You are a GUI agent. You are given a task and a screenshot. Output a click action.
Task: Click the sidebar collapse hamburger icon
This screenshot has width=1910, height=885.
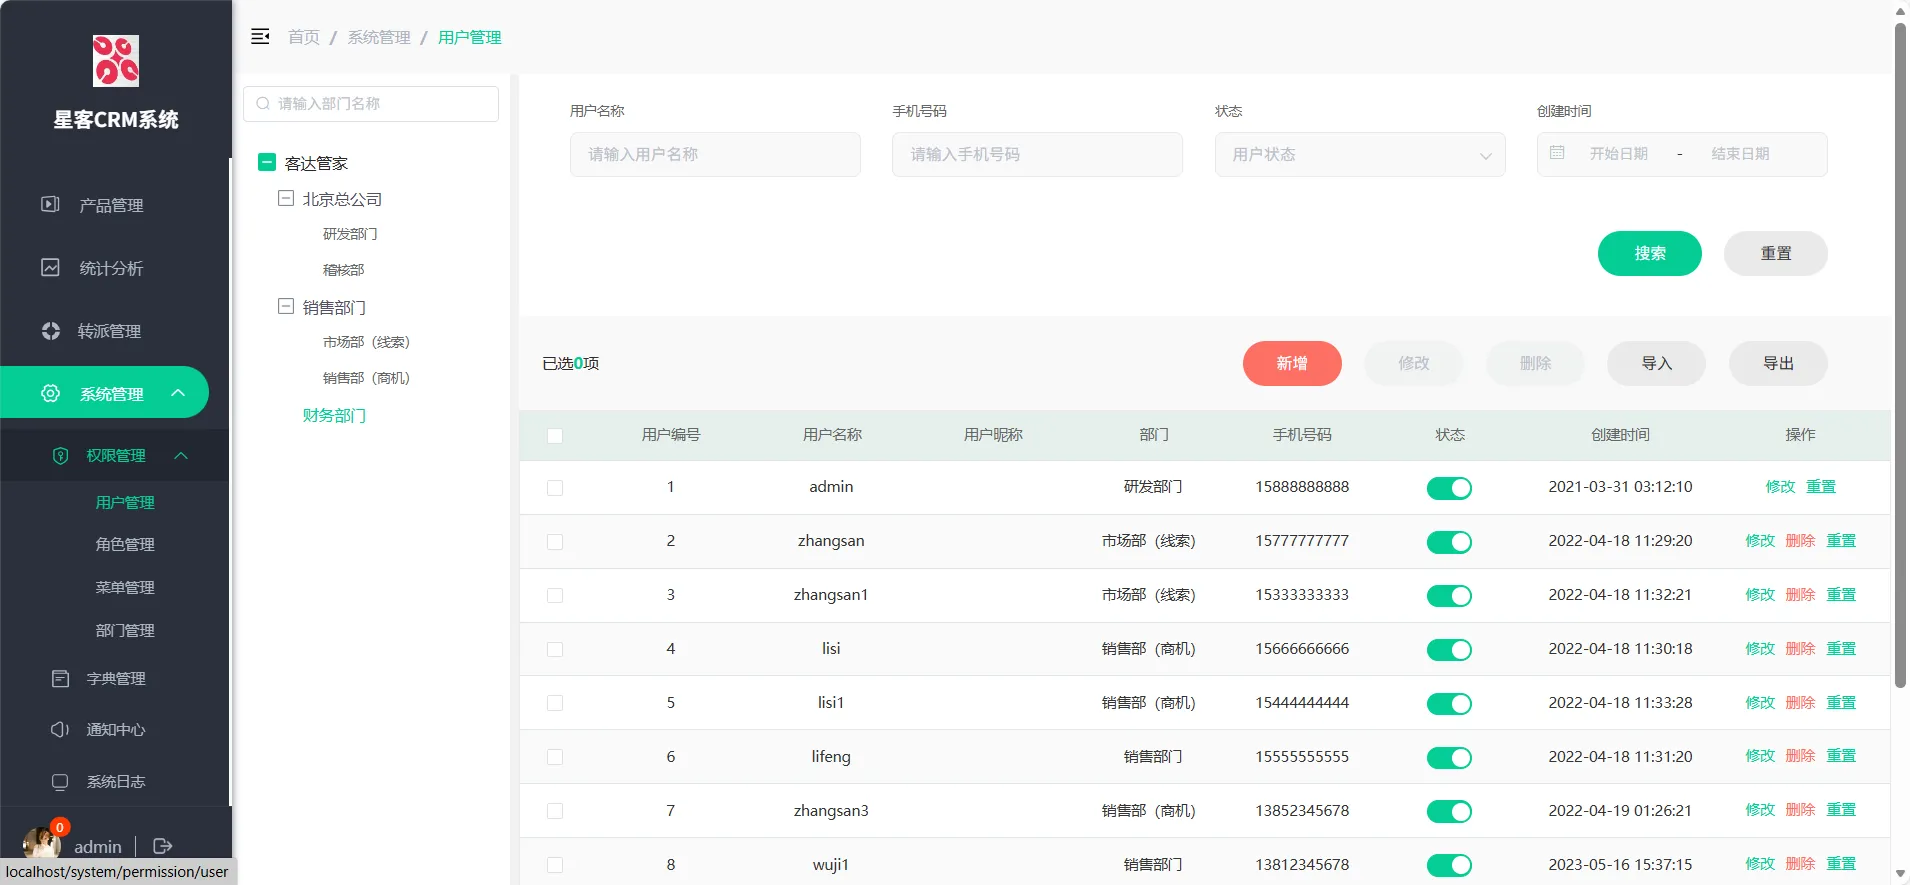[260, 37]
